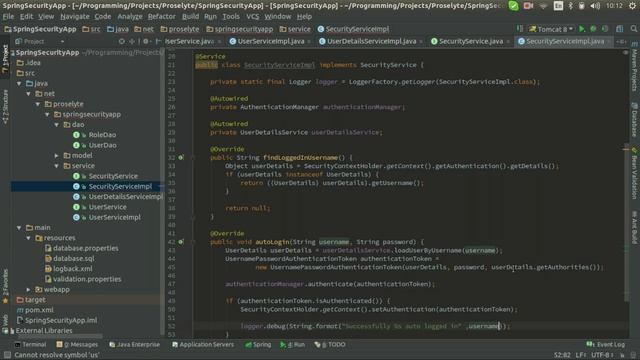Image resolution: width=640 pixels, height=360 pixels.
Task: Collapse the proselyte package node
Action: point(38,104)
